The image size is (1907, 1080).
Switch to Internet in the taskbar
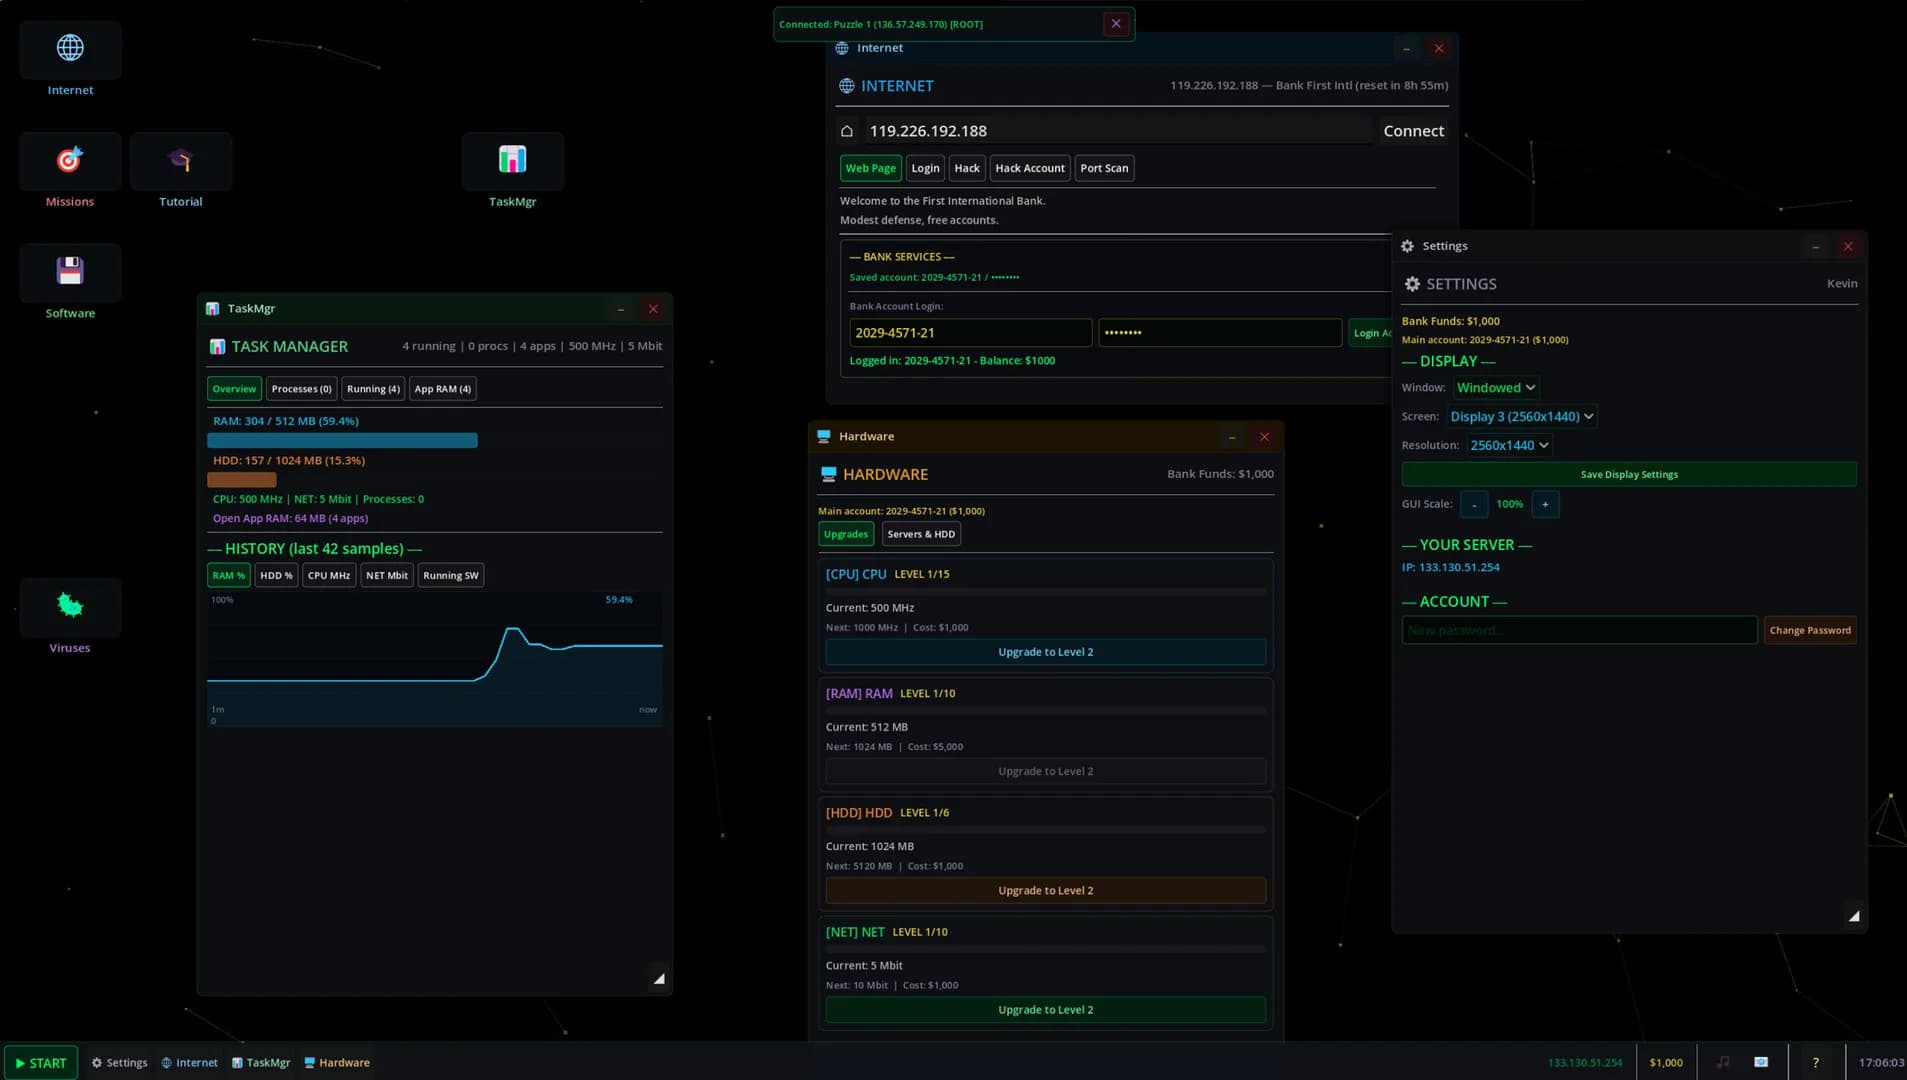(189, 1063)
